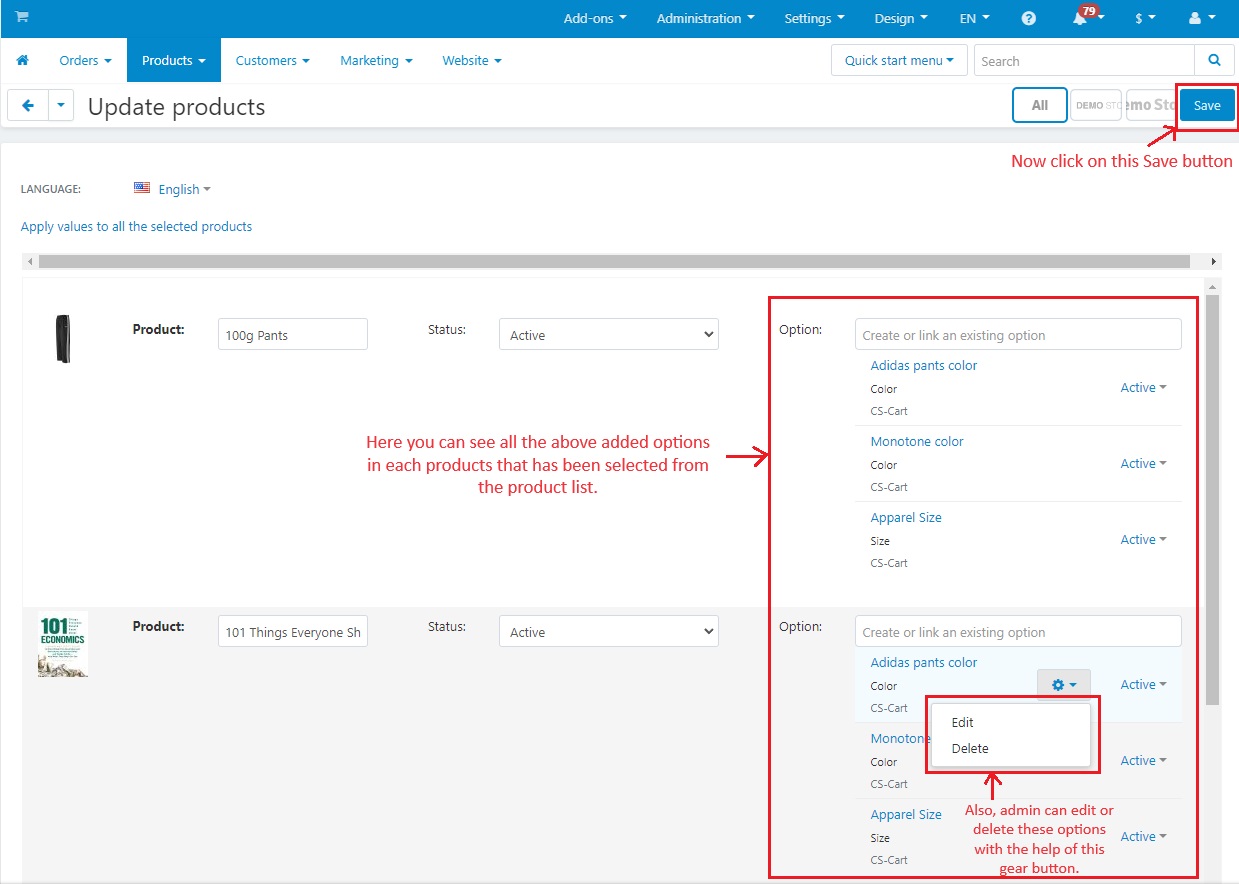Click option search field for 101 Things product
The height and width of the screenshot is (884, 1239).
pos(1018,631)
